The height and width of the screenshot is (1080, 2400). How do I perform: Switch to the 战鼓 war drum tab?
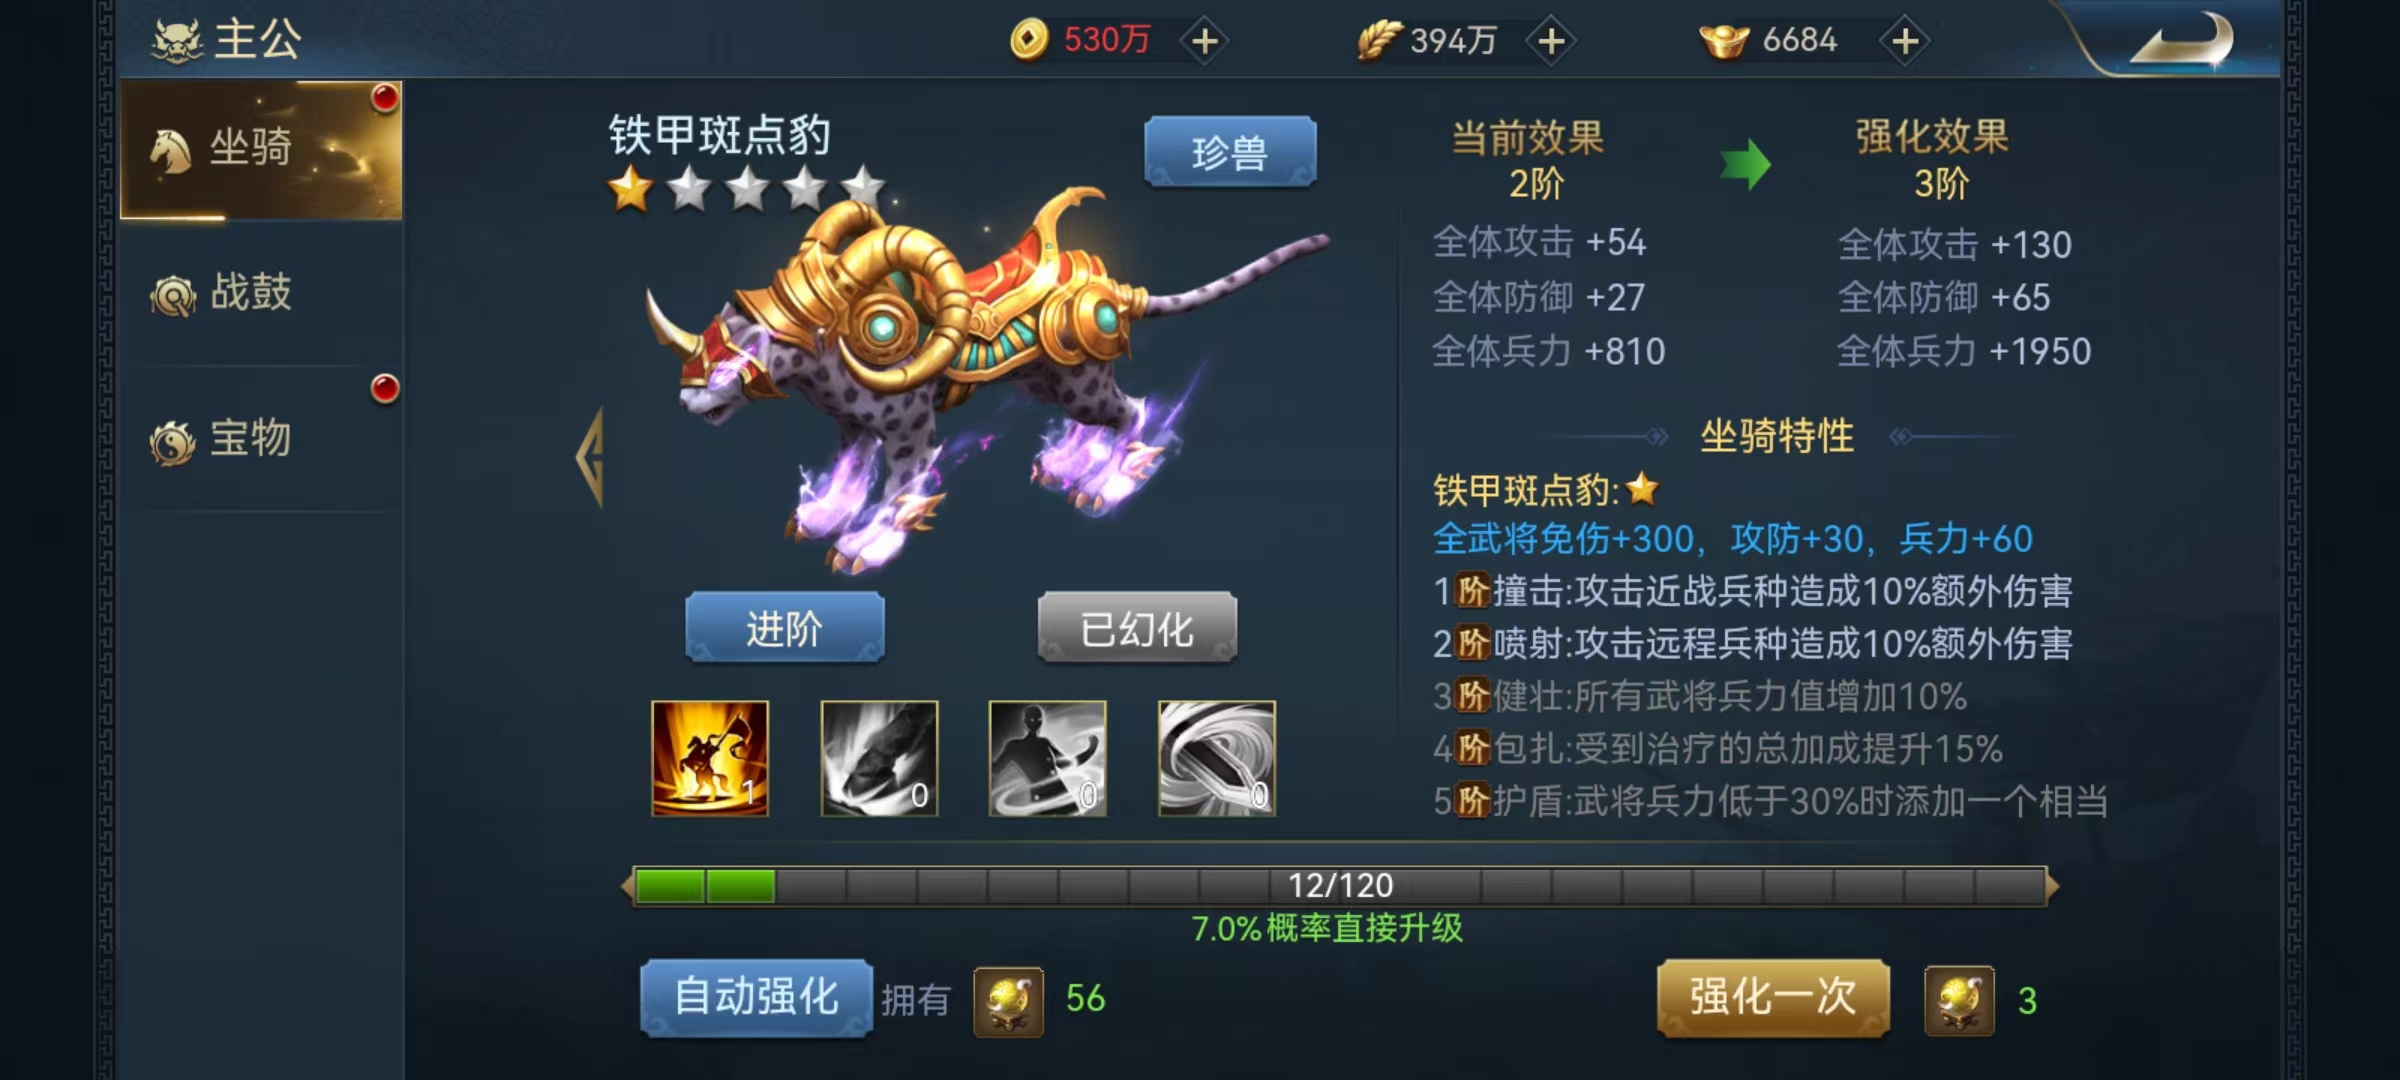tap(261, 293)
